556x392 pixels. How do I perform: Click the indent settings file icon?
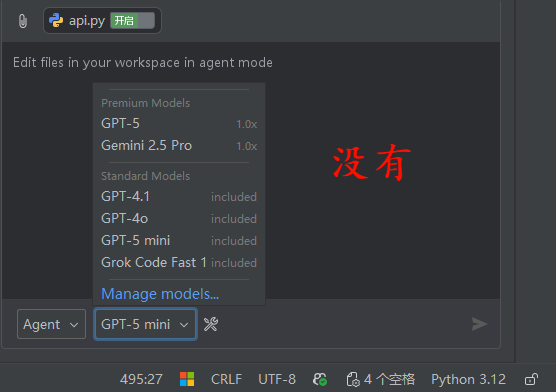pyautogui.click(x=353, y=379)
